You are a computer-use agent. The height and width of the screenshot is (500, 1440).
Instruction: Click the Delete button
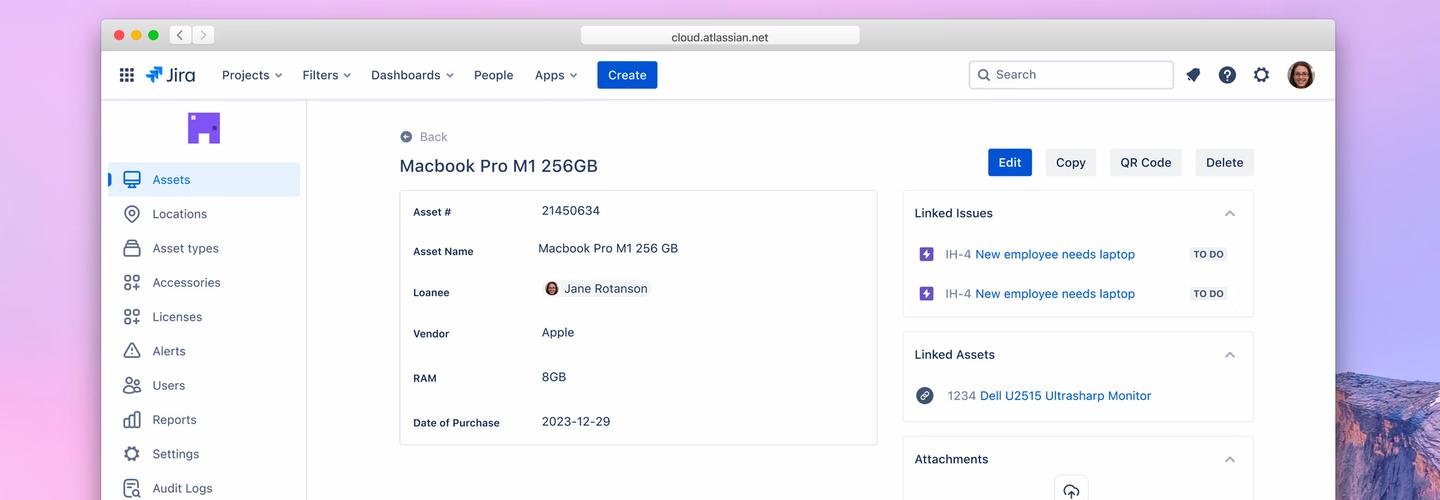(1225, 163)
